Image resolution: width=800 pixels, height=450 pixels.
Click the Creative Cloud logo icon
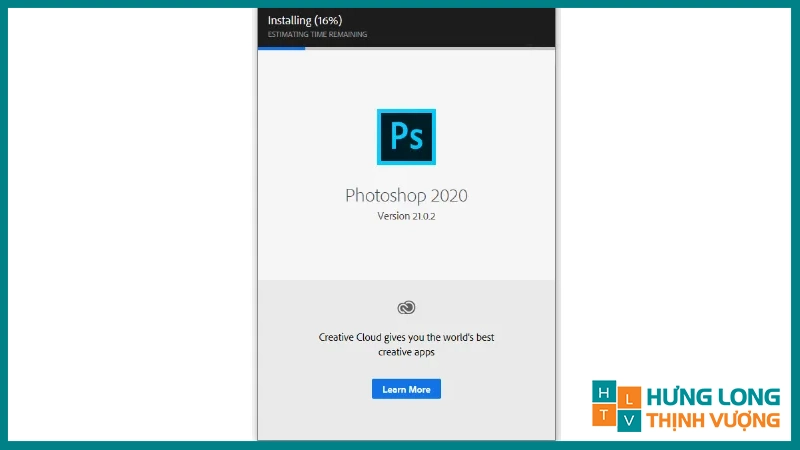[x=406, y=308]
